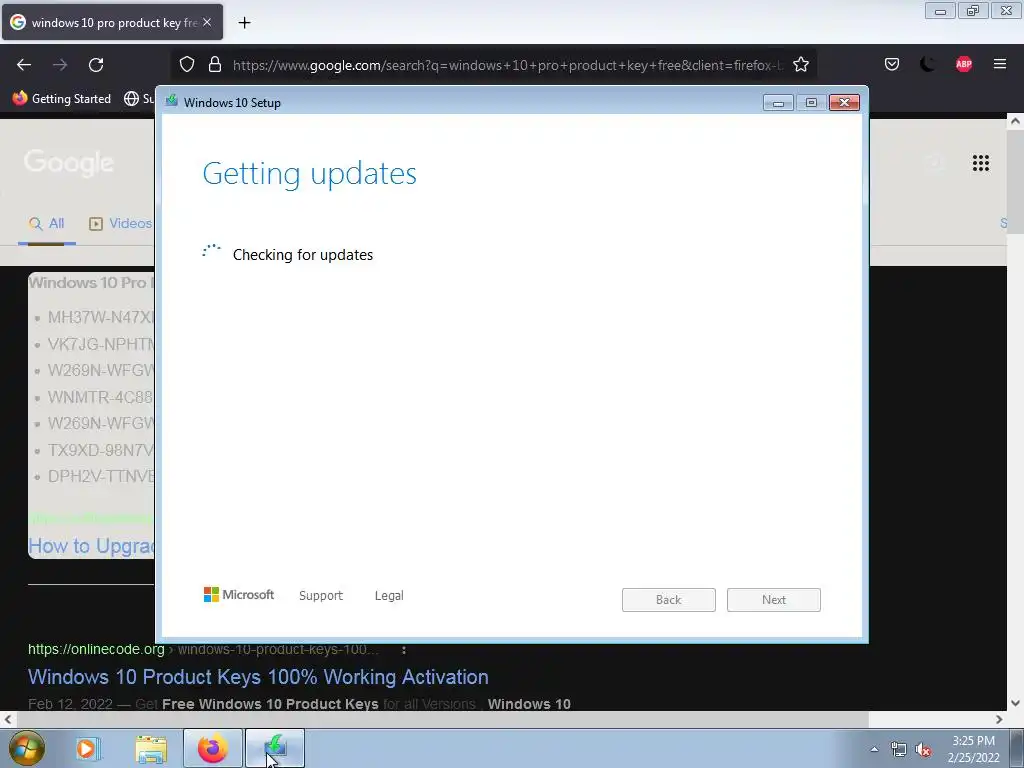Switch to Firefox taskbar button

click(x=212, y=748)
